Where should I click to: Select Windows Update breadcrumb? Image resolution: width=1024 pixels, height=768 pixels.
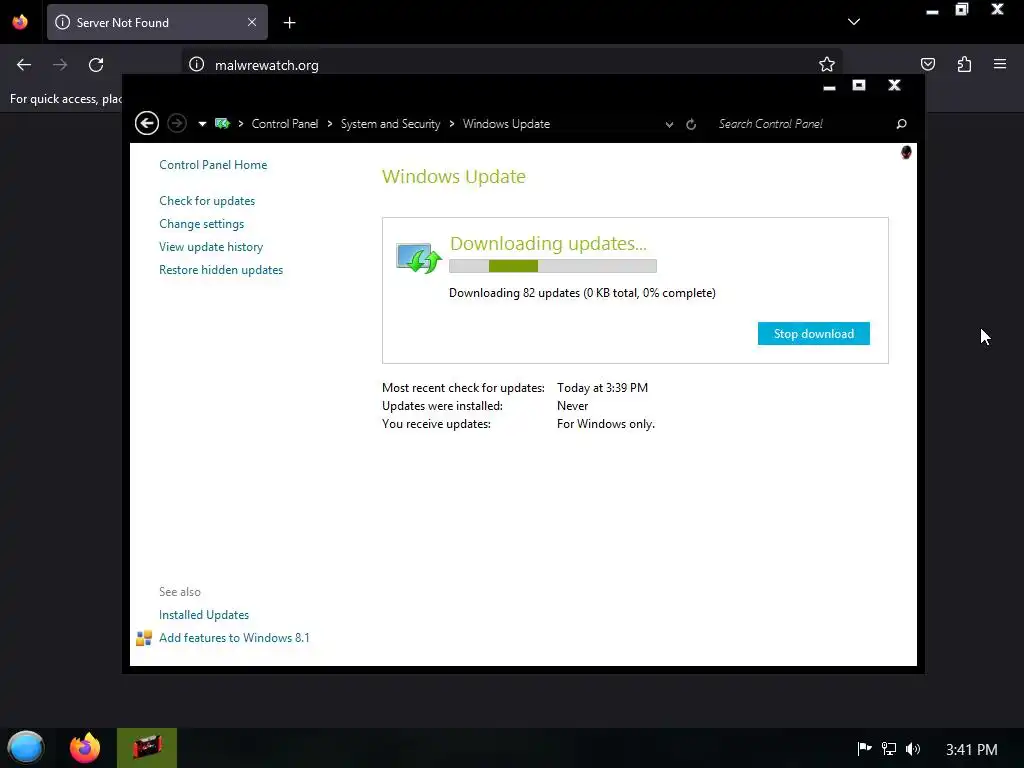click(506, 124)
